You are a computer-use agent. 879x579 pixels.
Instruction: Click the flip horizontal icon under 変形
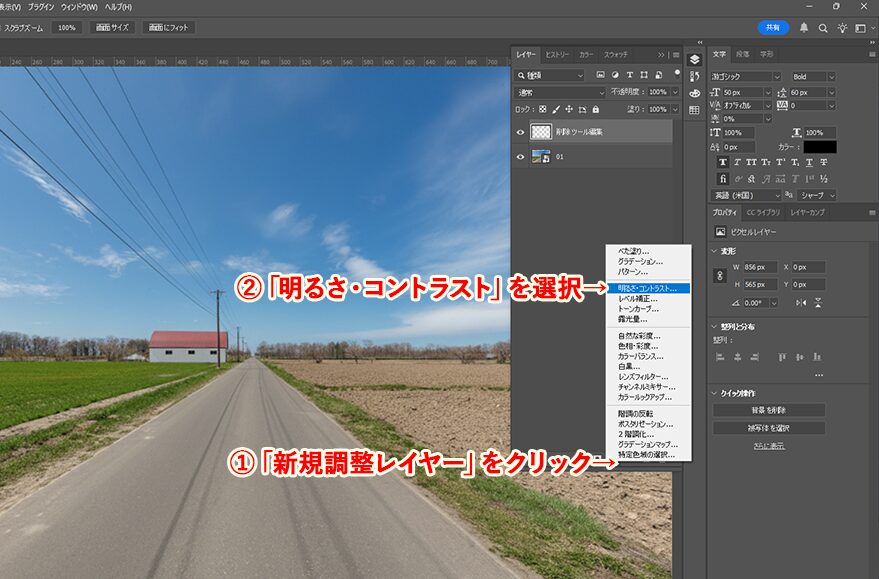pos(800,302)
